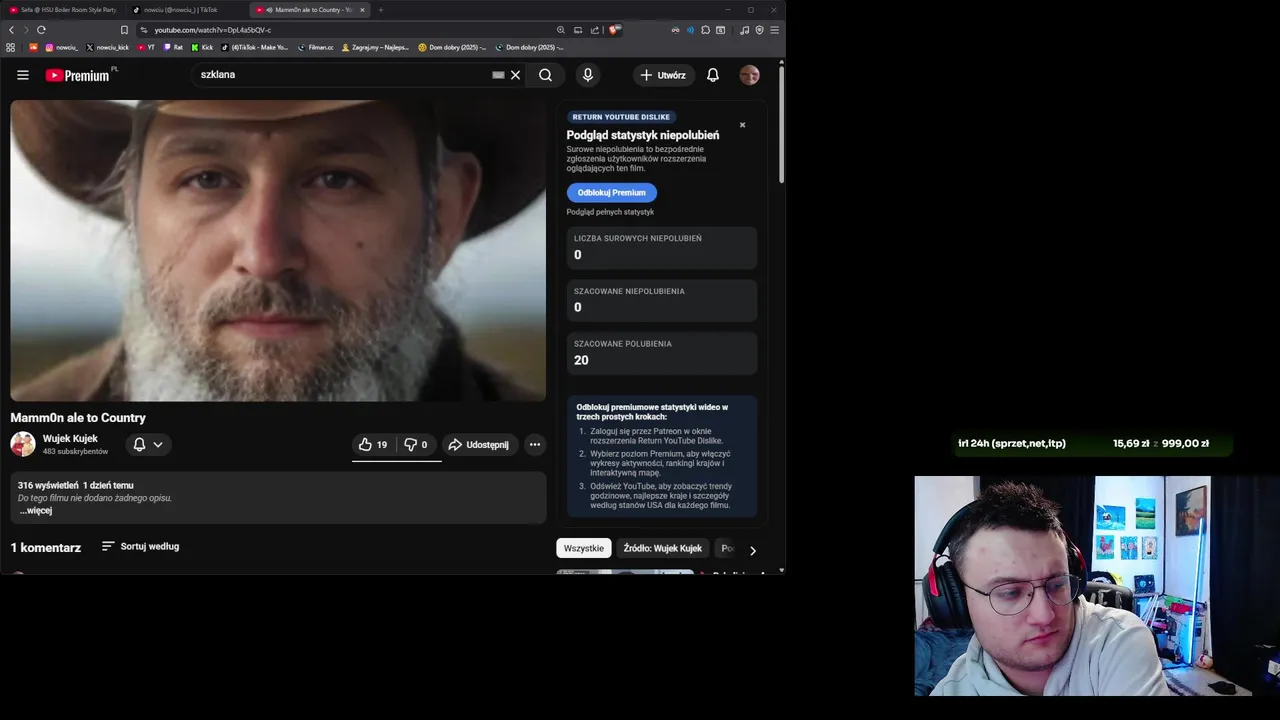The image size is (1280, 720).
Task: Switch to the Sefa @ HSU Boiler Room tab
Action: [x=62, y=10]
